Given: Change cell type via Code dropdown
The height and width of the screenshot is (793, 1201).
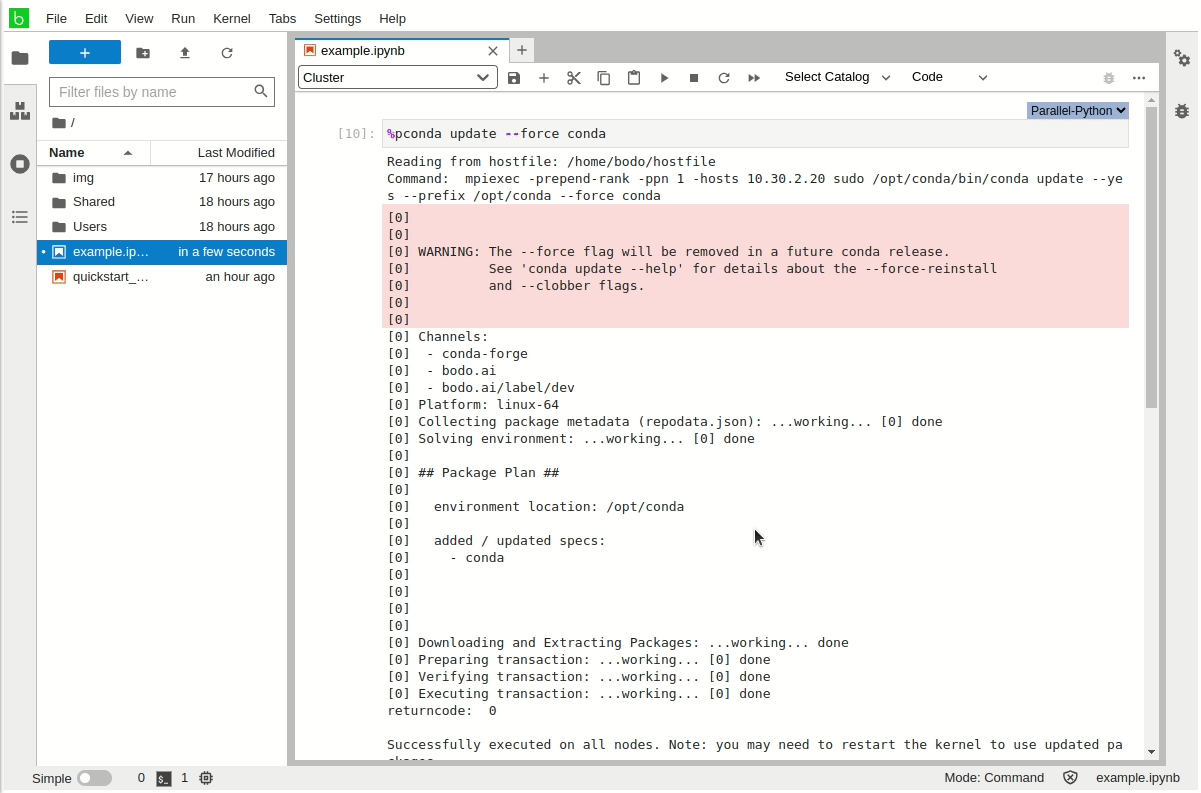Looking at the screenshot, I should pos(949,77).
